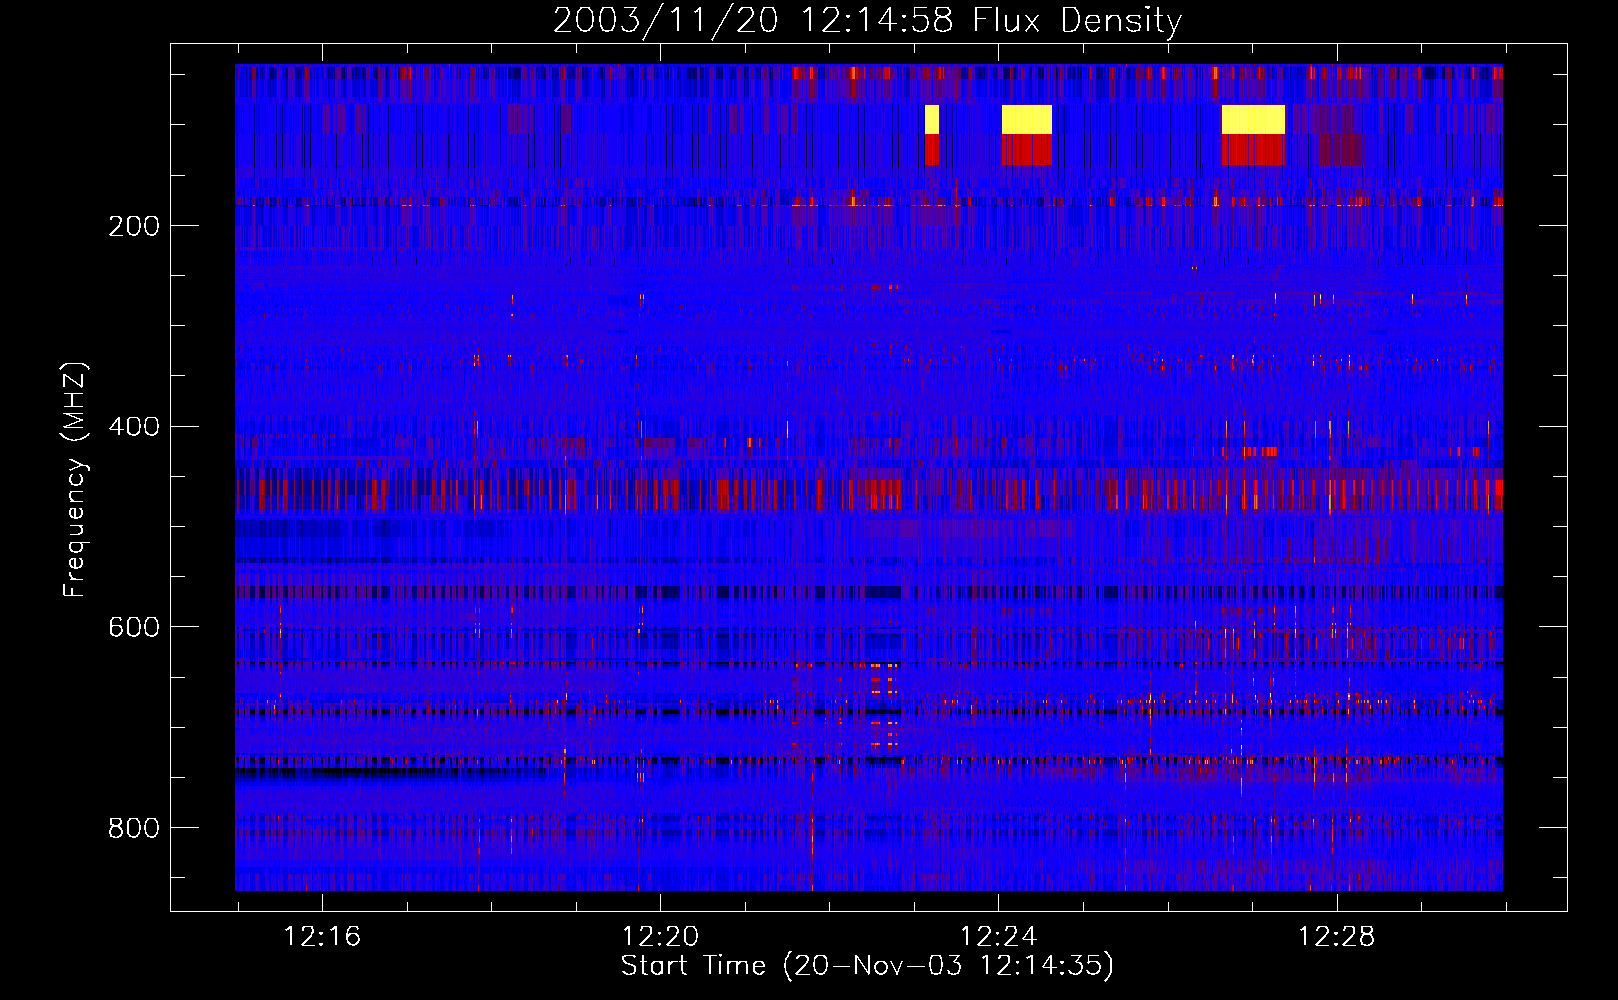Click the '600' frequency tick label

pos(134,627)
